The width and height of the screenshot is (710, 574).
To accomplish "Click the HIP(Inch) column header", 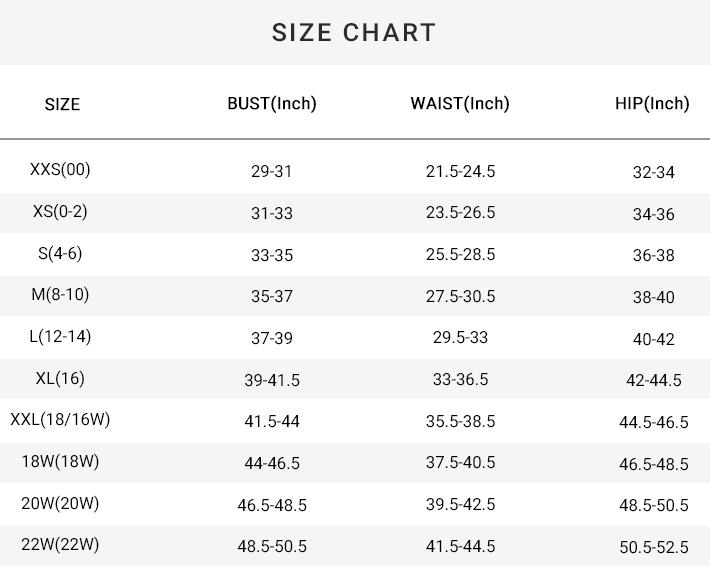I will click(652, 103).
